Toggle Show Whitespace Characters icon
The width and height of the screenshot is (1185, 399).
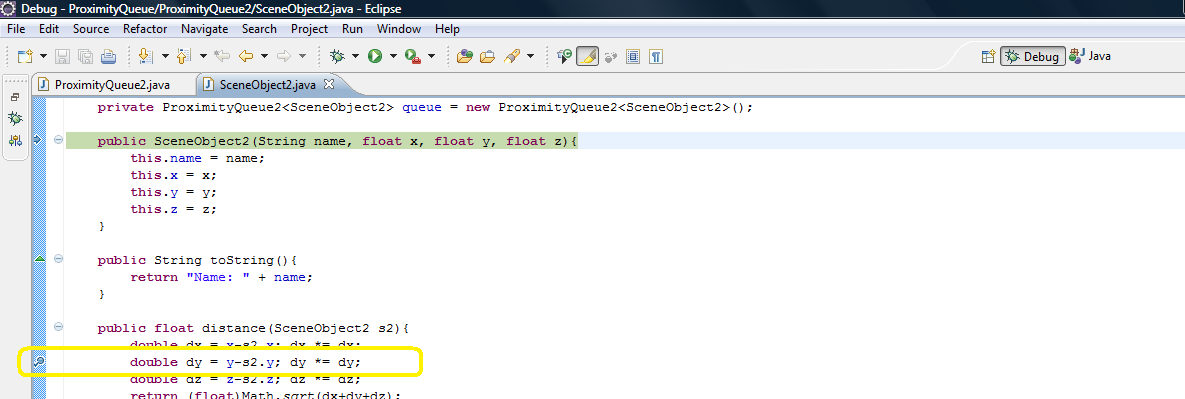click(656, 56)
